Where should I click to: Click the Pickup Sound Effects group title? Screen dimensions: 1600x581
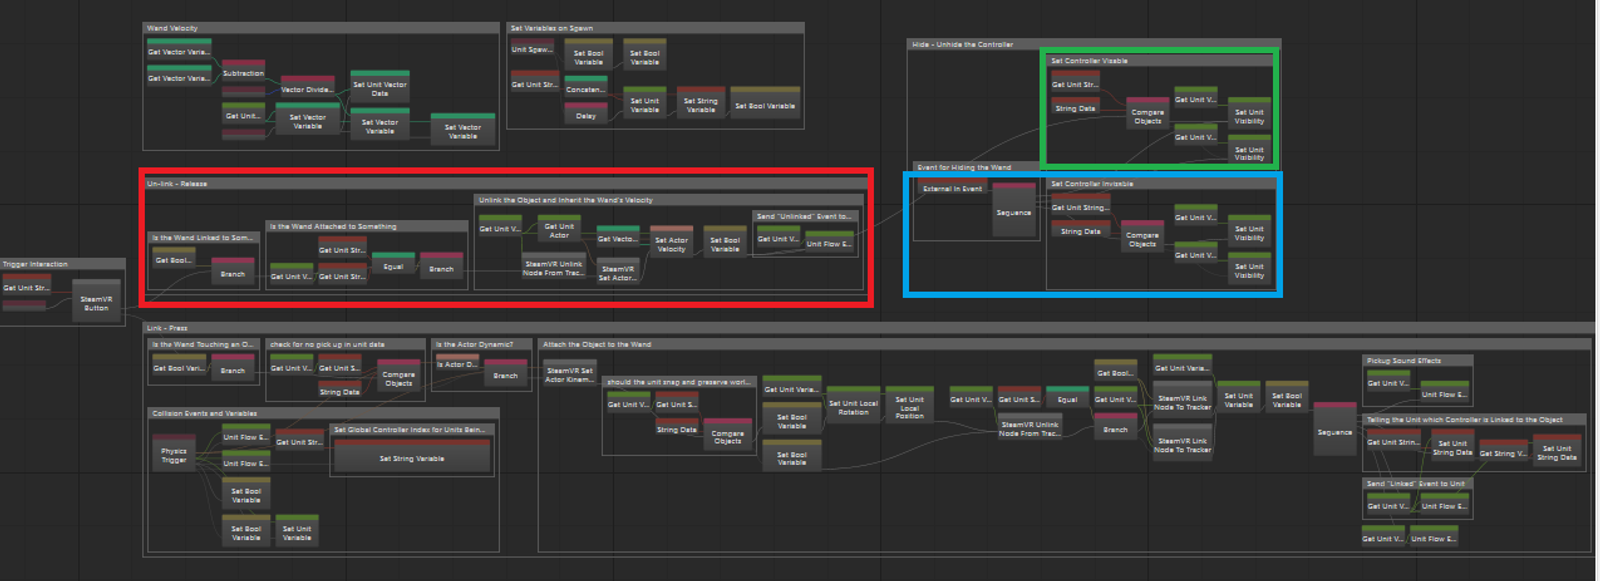(x=1404, y=360)
